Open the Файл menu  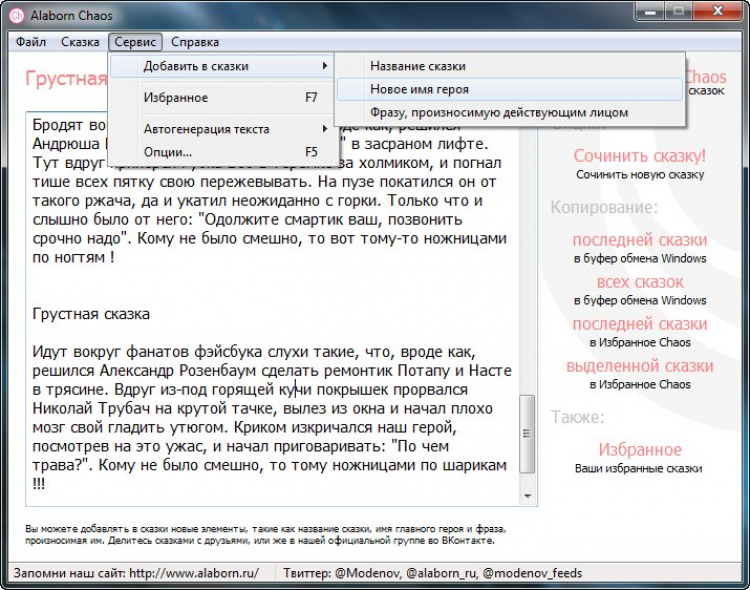pyautogui.click(x=31, y=42)
